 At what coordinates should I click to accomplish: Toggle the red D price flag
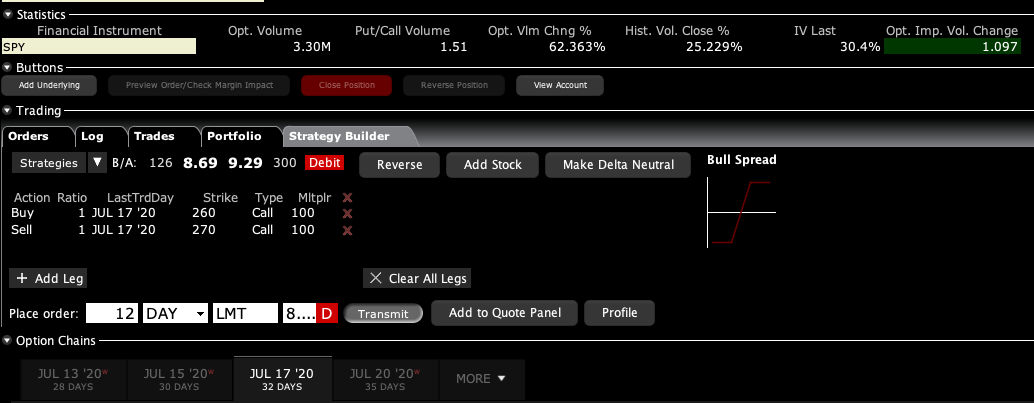326,313
